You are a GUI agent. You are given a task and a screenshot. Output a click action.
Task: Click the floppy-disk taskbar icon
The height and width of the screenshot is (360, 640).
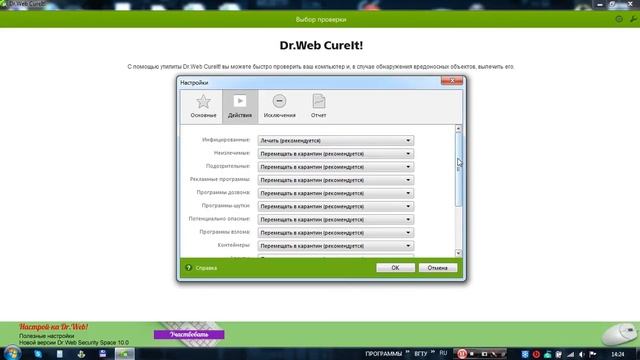click(x=102, y=354)
